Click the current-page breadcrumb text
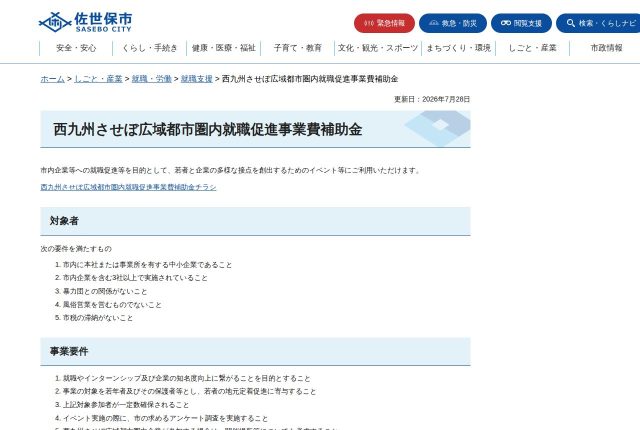The image size is (640, 430). tap(310, 79)
